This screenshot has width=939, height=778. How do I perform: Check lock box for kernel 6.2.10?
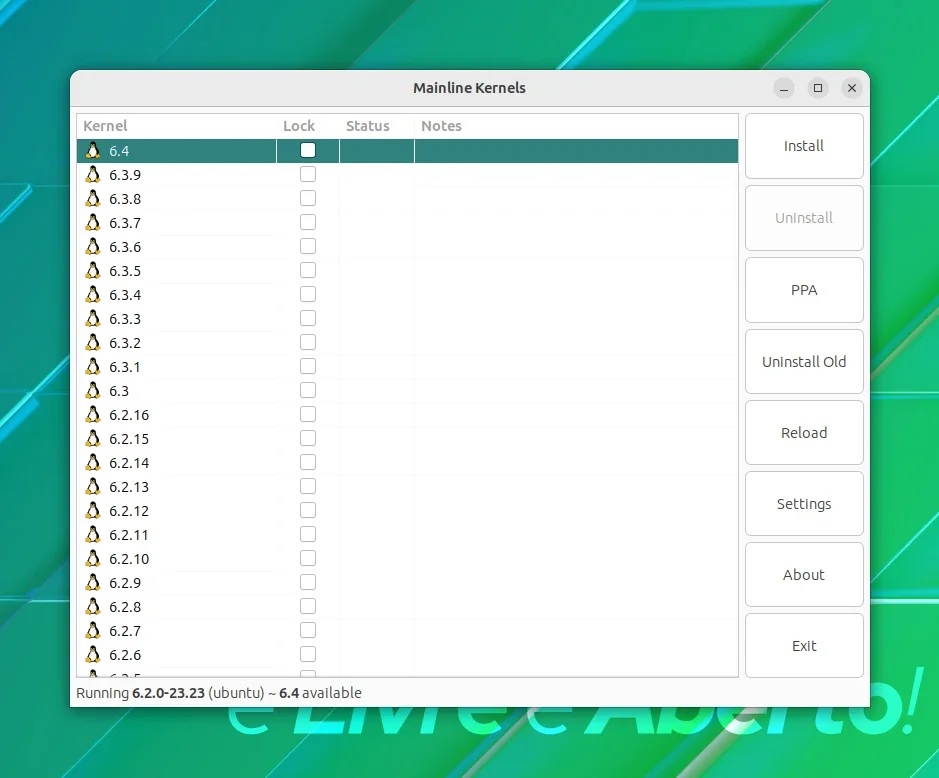pyautogui.click(x=308, y=557)
